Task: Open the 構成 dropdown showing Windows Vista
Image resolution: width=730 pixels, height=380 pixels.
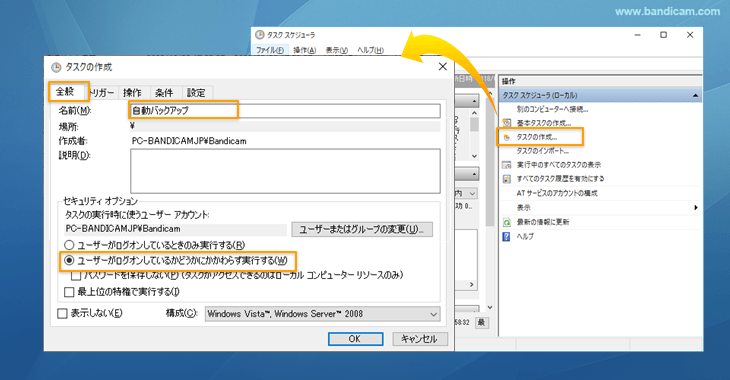Action: click(322, 314)
